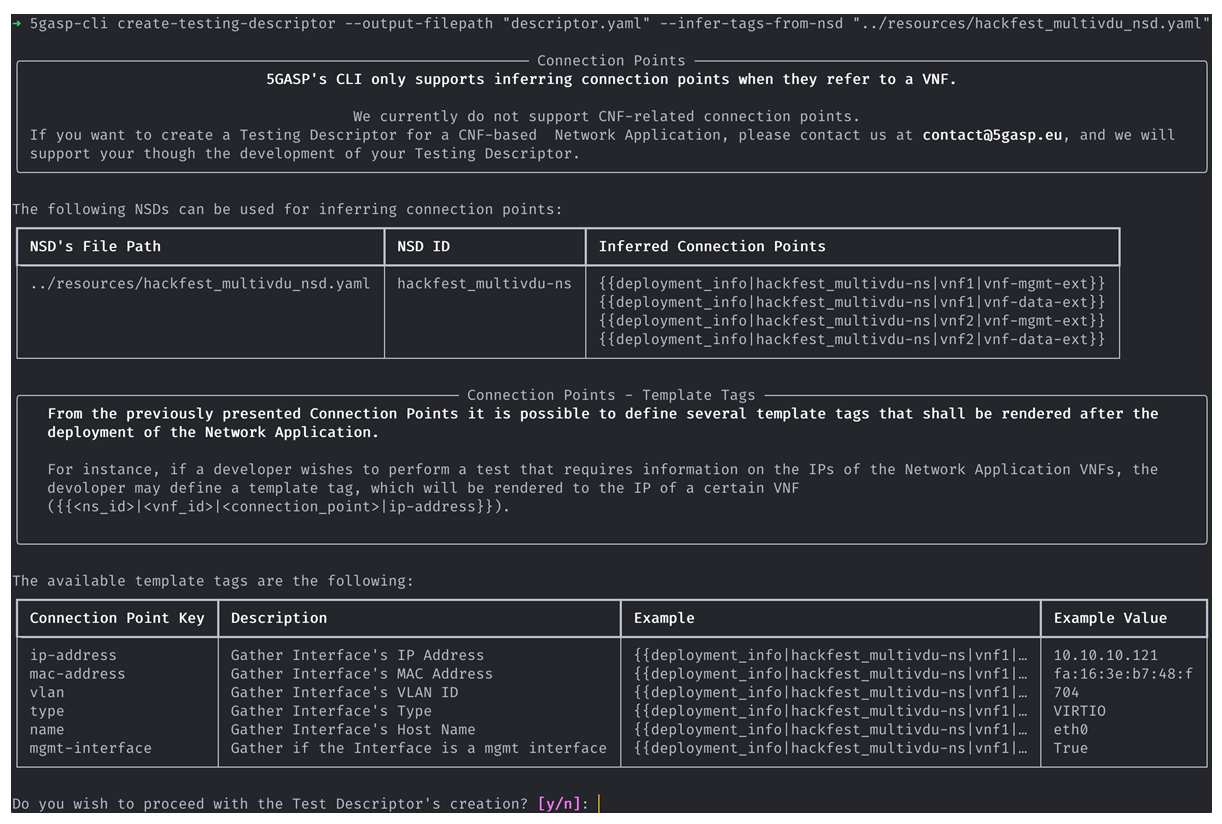Click the VIRTIO example value
Image resolution: width=1222 pixels, height=824 pixels.
(x=1080, y=711)
